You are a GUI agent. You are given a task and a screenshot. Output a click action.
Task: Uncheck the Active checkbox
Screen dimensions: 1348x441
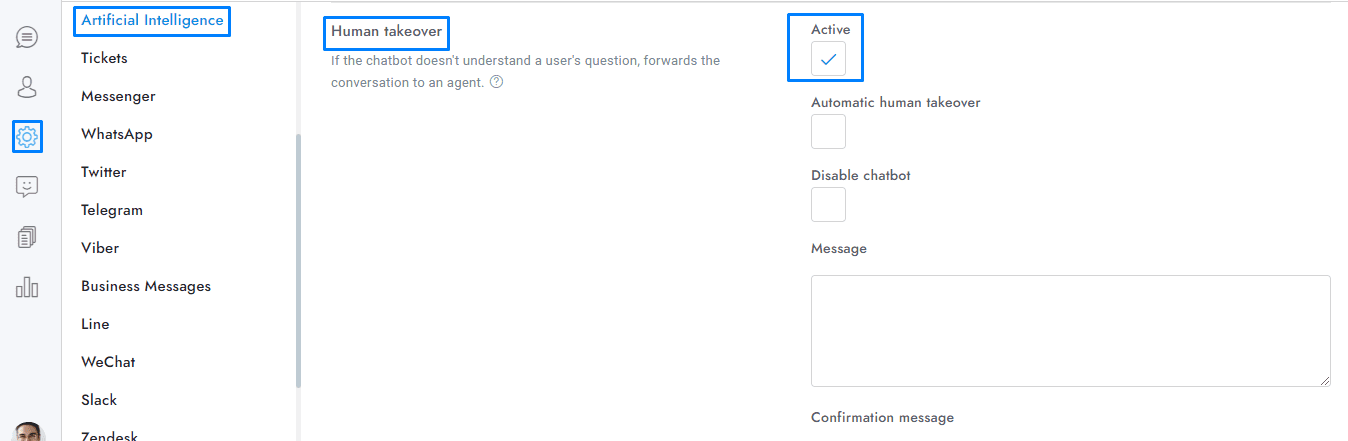click(828, 60)
